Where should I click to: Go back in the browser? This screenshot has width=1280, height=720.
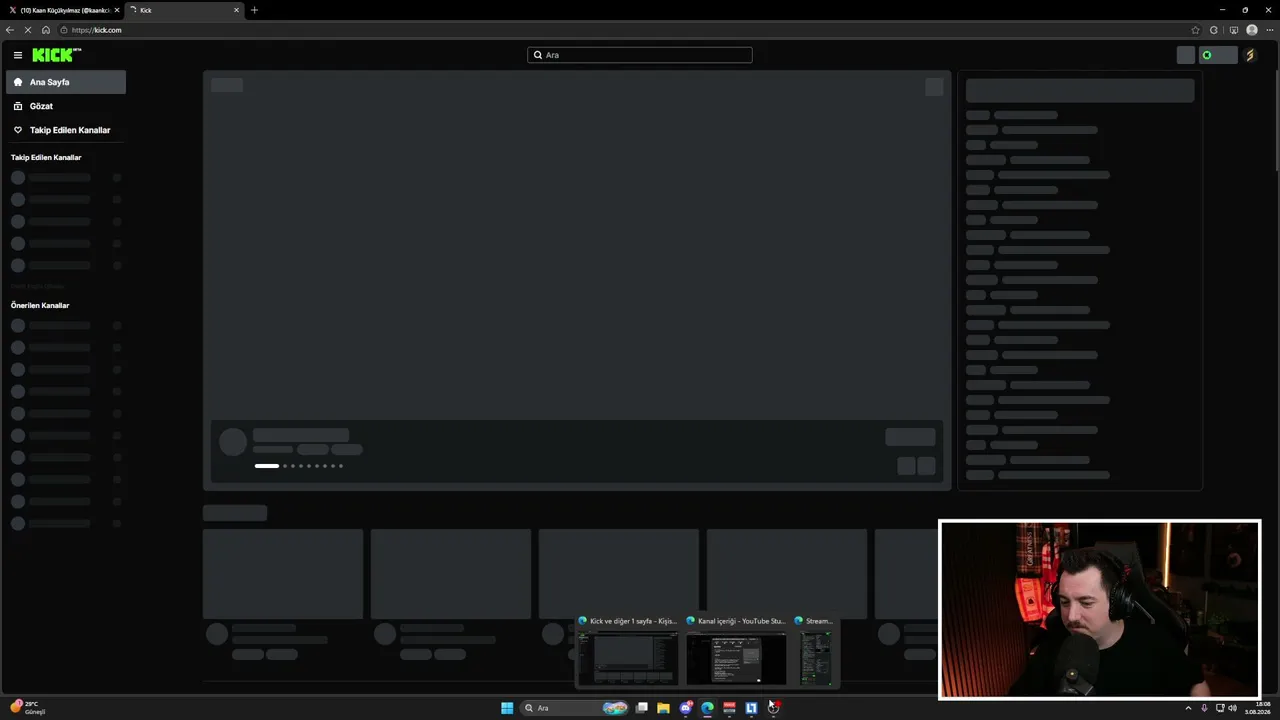pyautogui.click(x=10, y=30)
